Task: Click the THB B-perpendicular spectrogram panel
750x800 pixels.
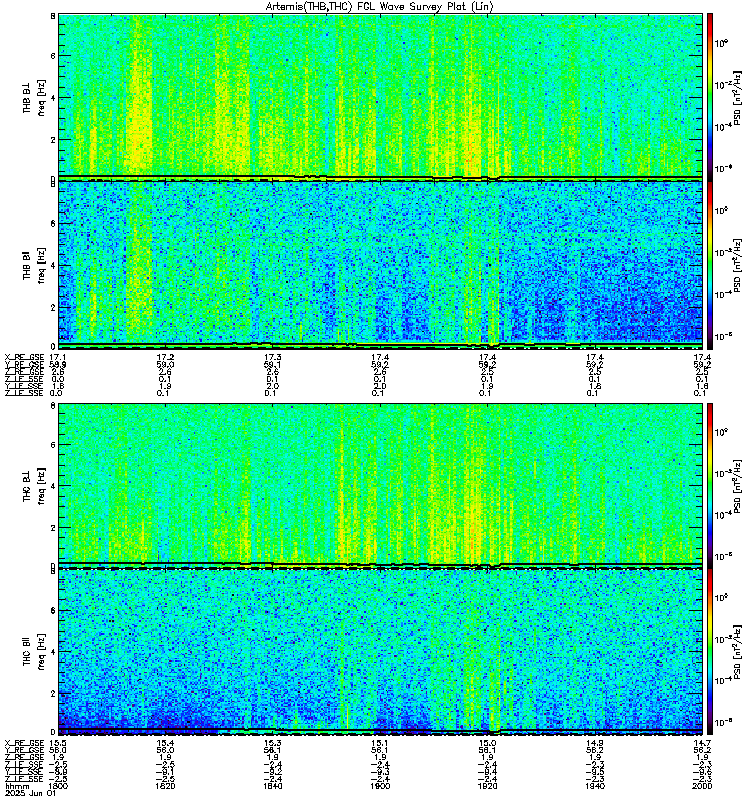Action: tap(380, 96)
